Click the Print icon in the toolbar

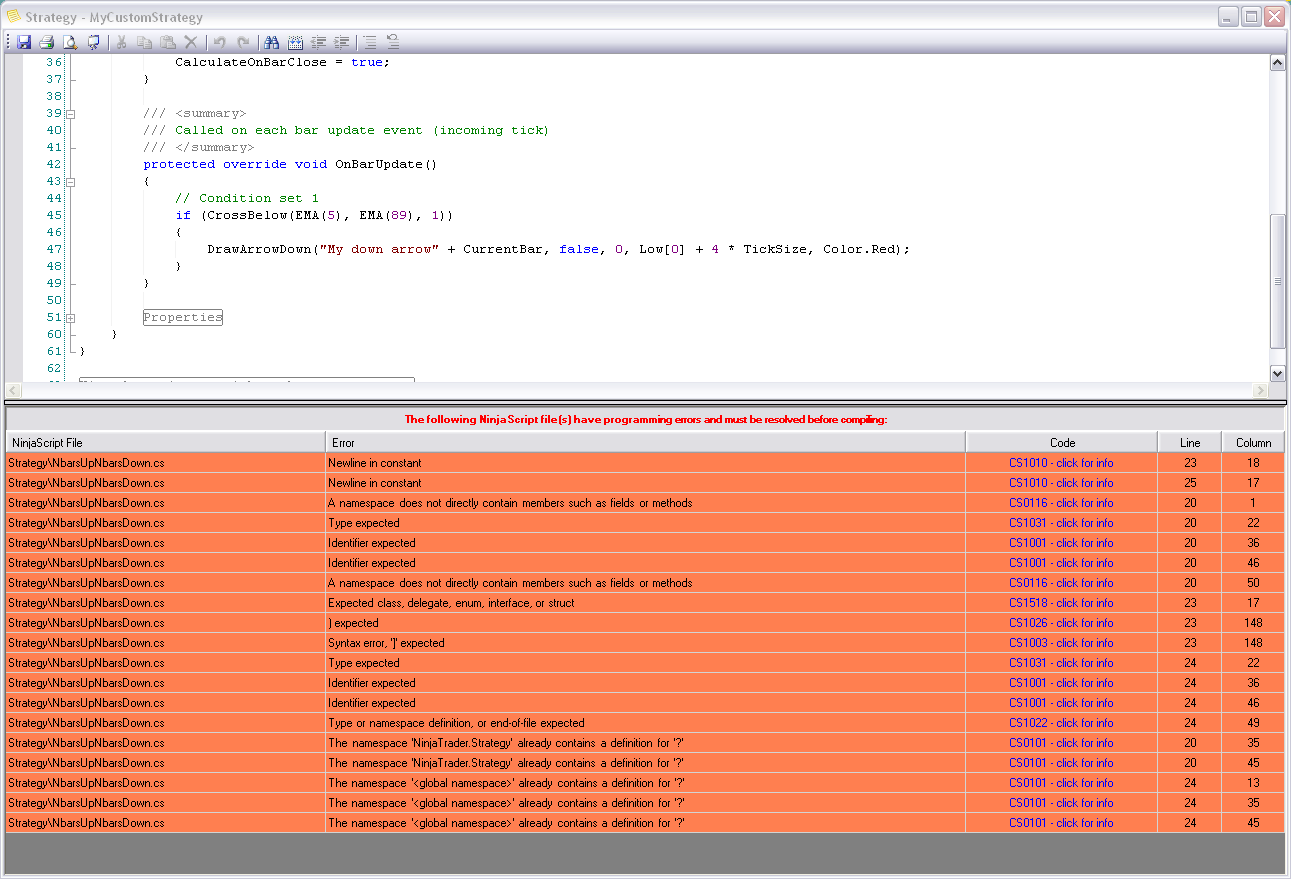coord(46,42)
